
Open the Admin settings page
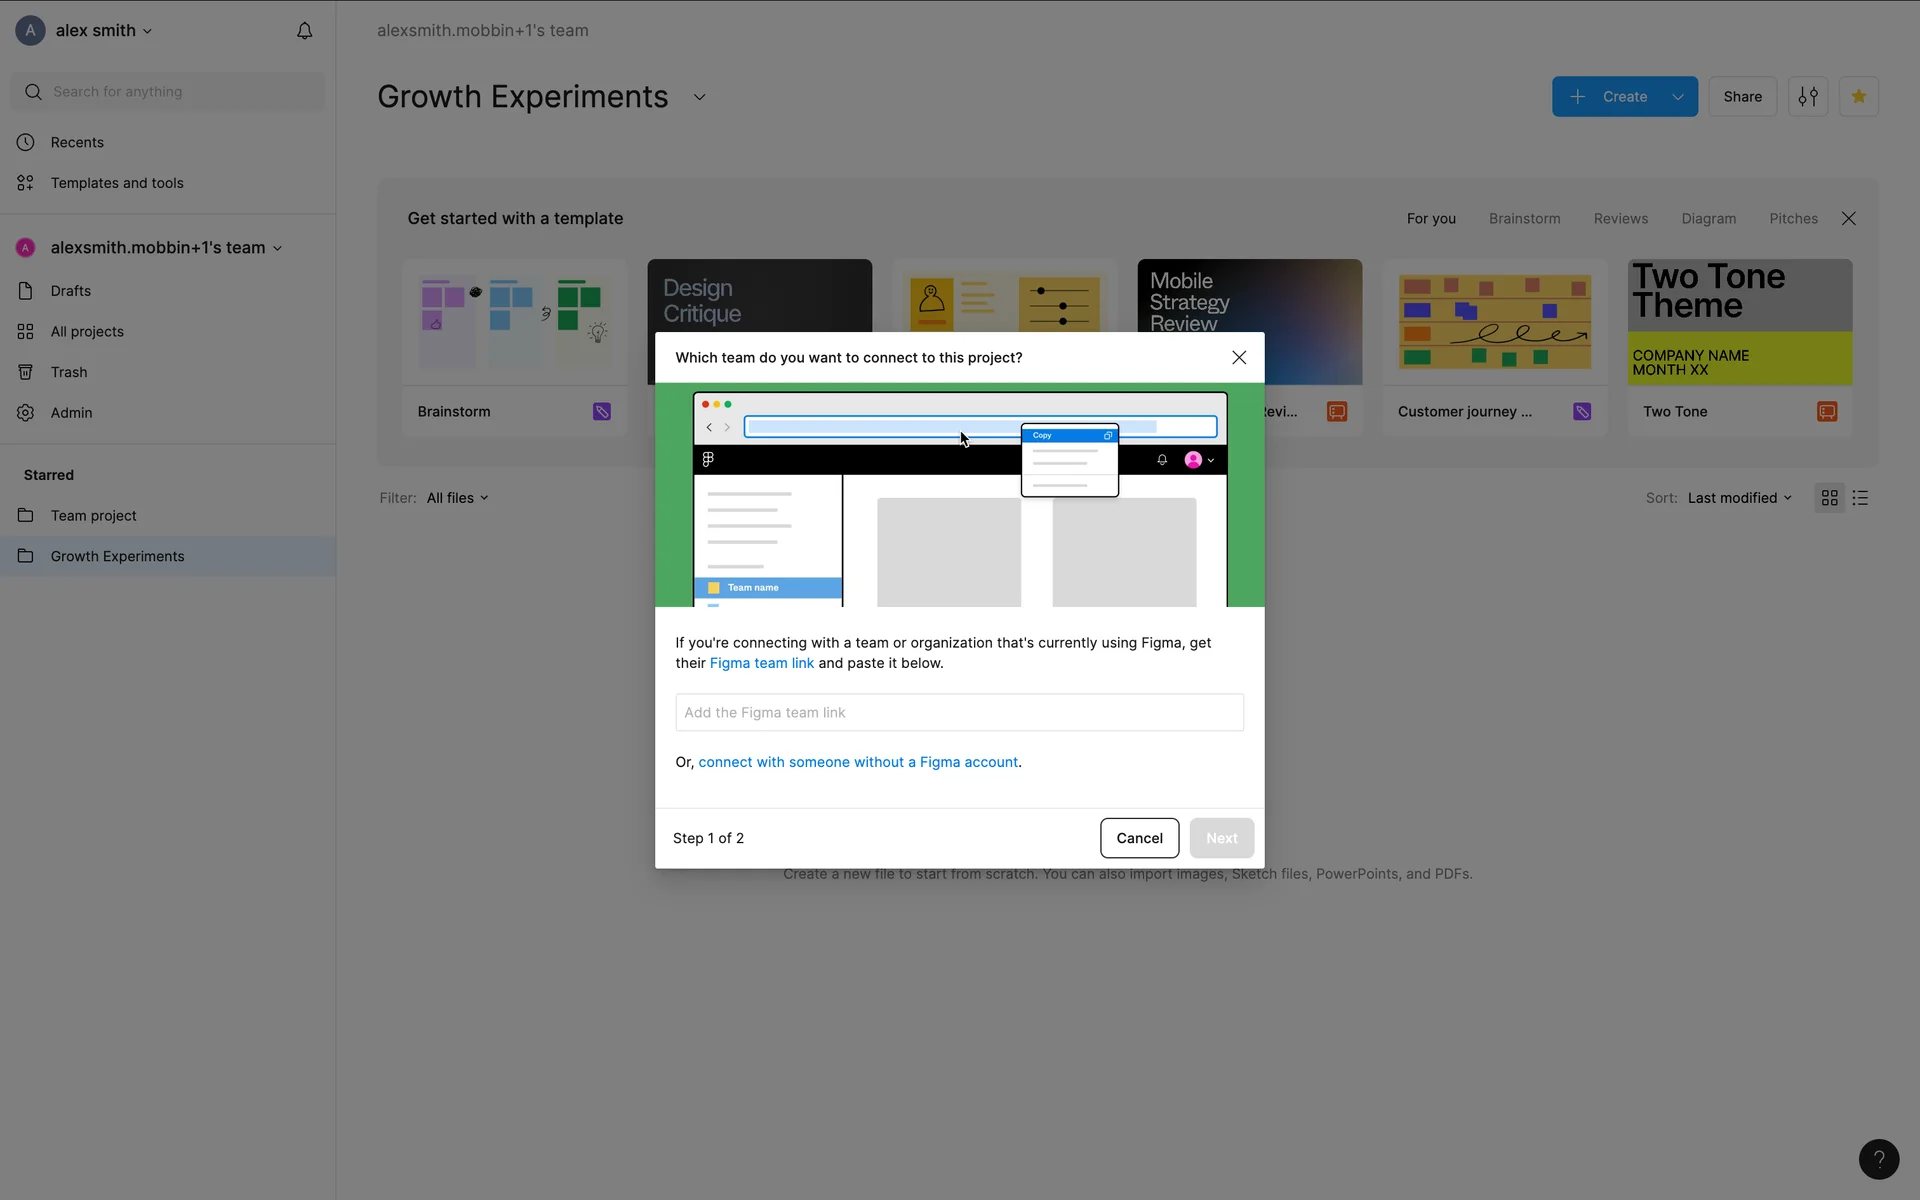click(x=71, y=413)
